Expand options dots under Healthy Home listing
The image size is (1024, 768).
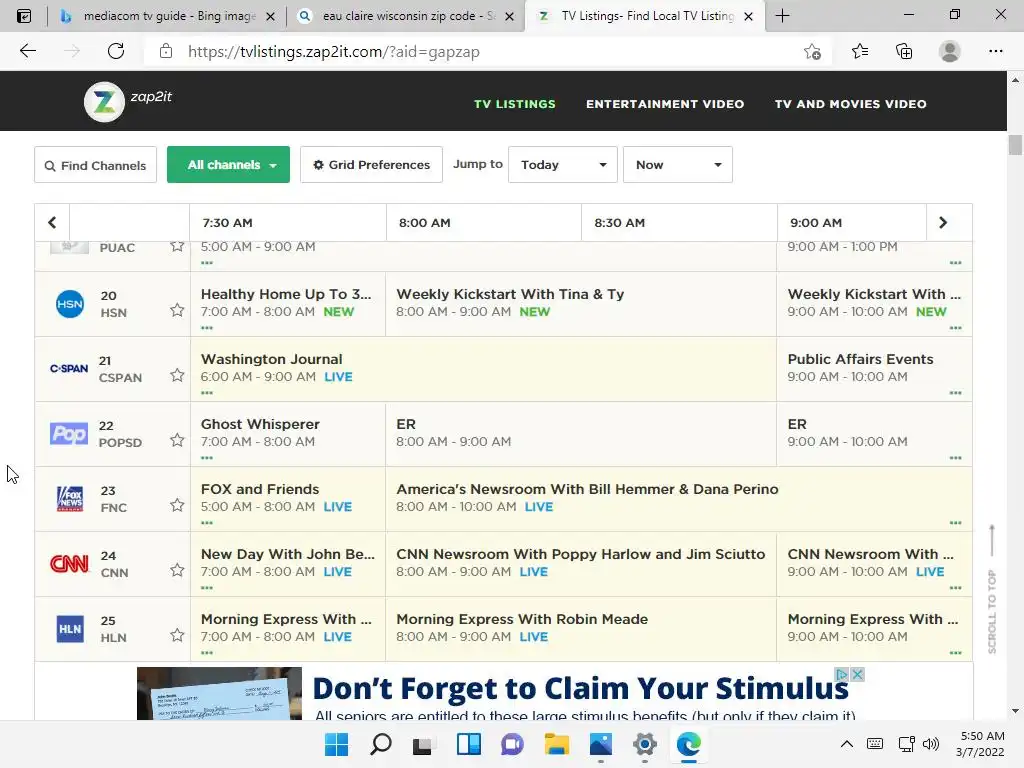(207, 328)
